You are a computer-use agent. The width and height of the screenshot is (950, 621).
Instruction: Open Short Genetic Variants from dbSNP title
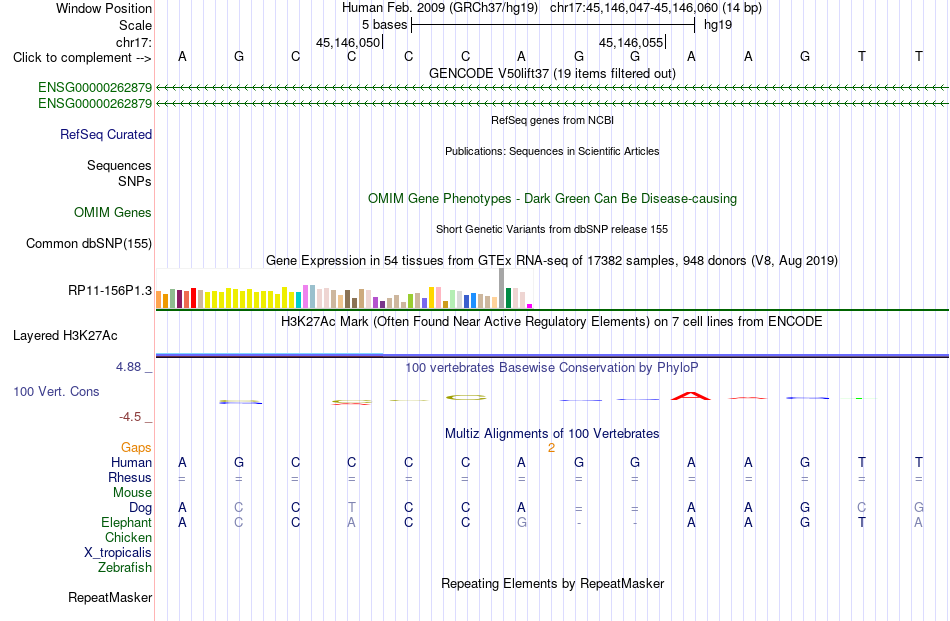pos(552,229)
